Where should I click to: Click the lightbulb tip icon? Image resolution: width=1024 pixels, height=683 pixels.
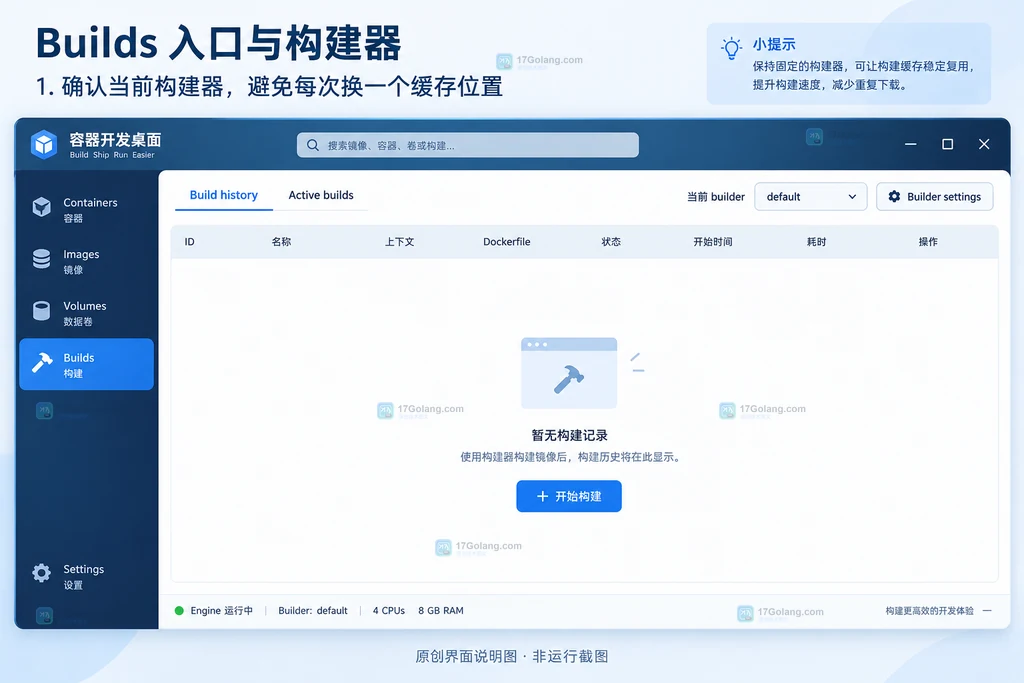731,49
